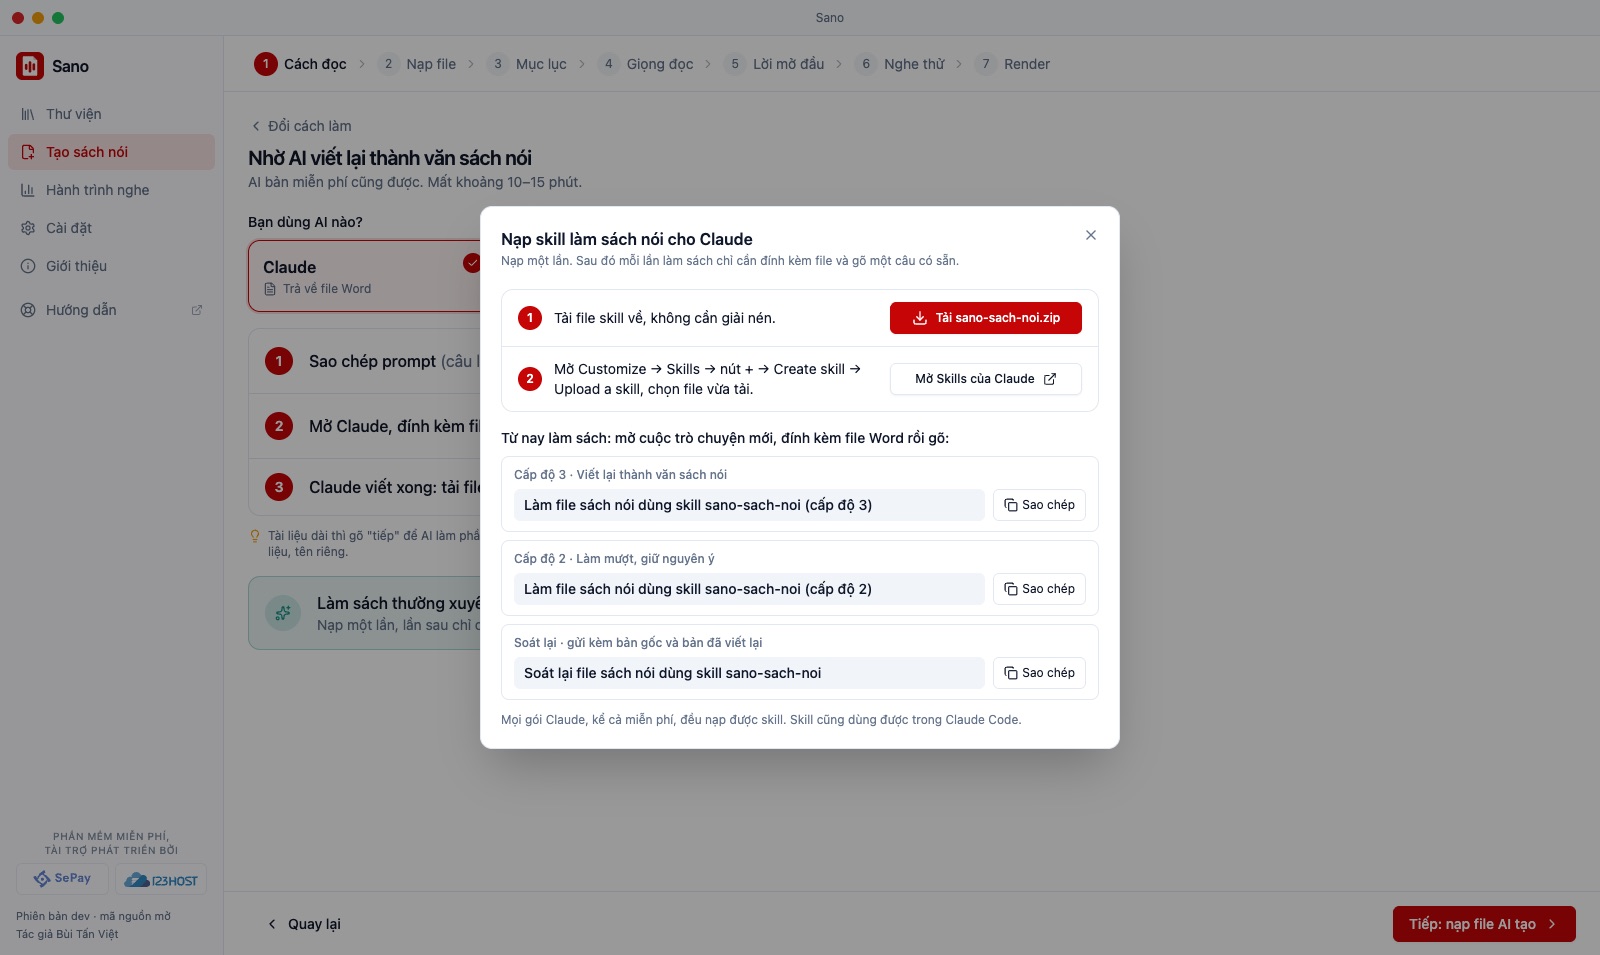Go to step 3 Mục lục
Screen dimensions: 1600x955
527,64
